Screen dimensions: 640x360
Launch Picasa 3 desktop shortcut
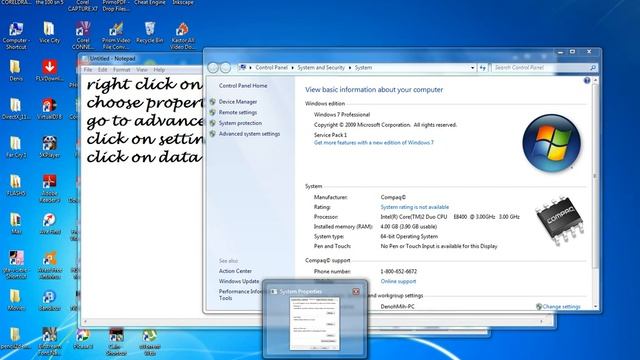(x=83, y=339)
